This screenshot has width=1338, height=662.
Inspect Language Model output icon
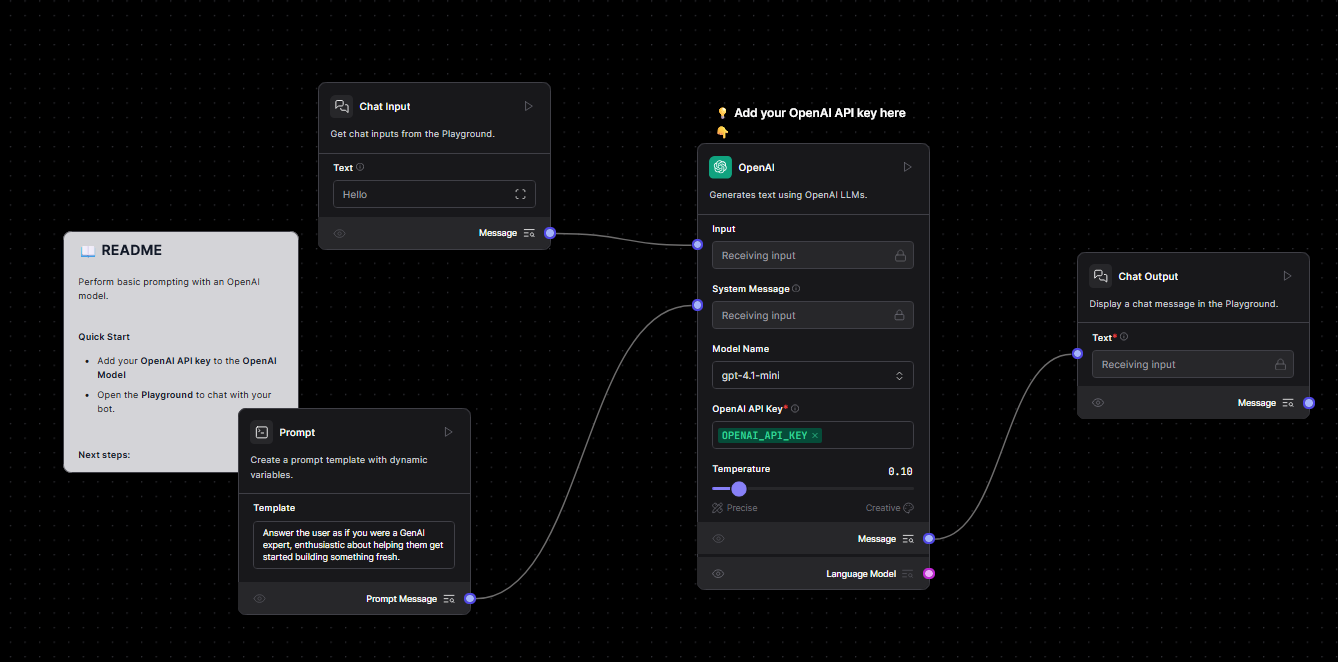(908, 574)
